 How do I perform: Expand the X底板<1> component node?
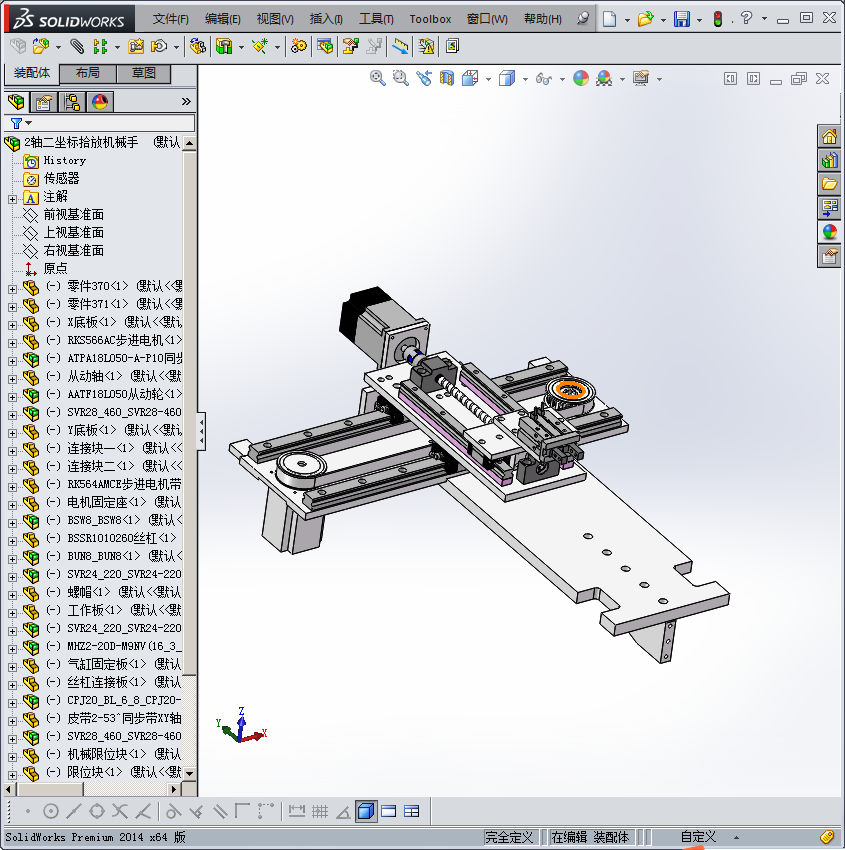click(x=12, y=325)
